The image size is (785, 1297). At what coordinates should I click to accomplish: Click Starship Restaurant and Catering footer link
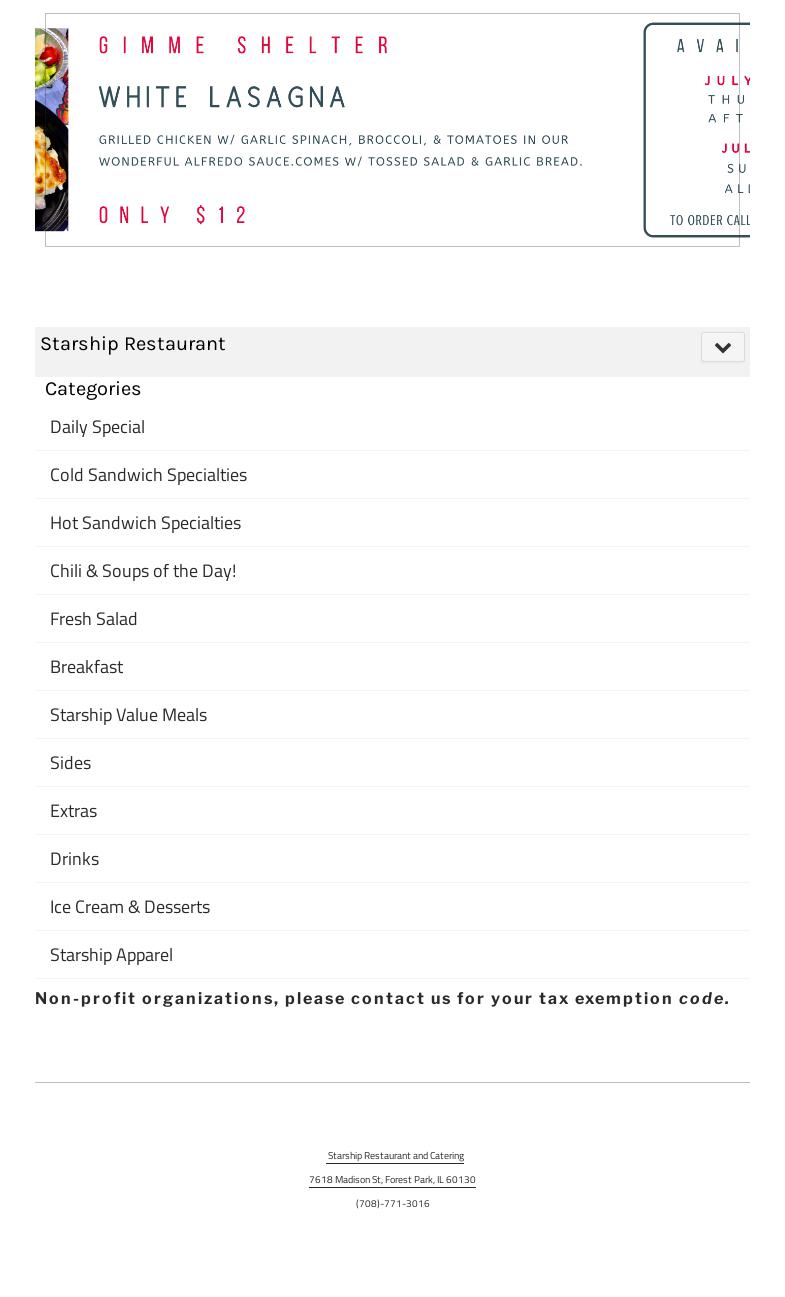point(395,1156)
